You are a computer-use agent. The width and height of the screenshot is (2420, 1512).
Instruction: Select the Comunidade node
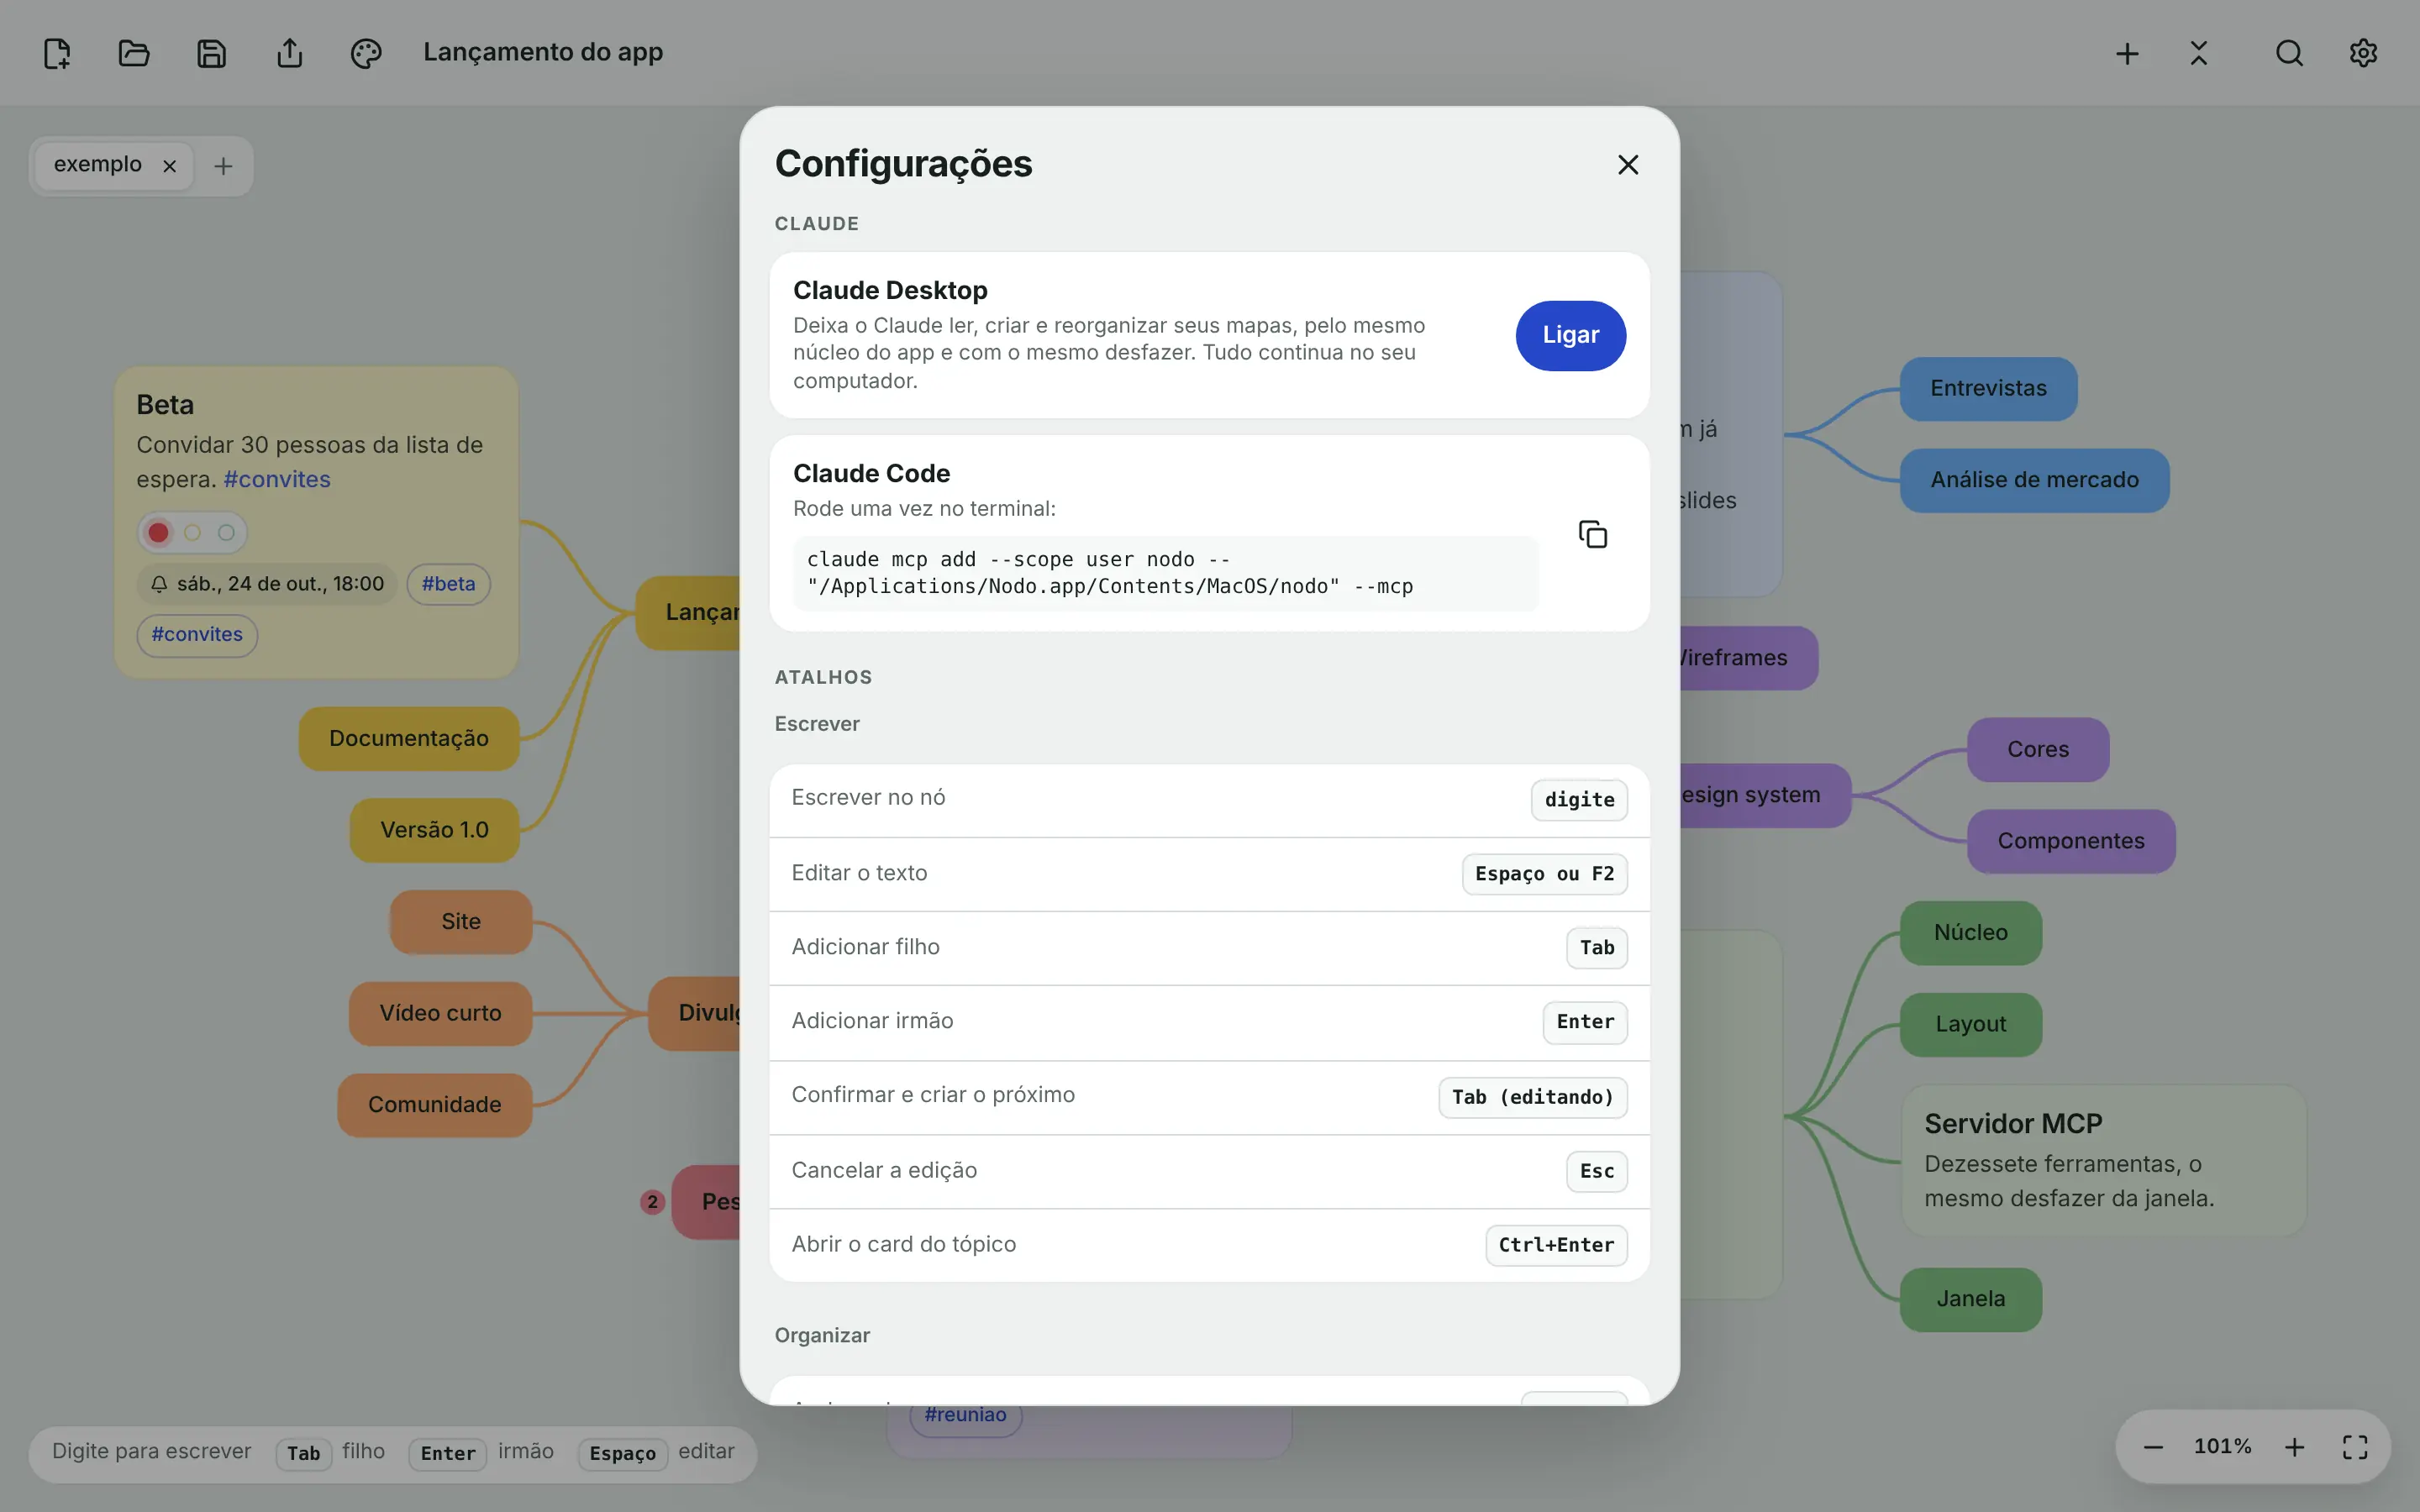pos(434,1105)
